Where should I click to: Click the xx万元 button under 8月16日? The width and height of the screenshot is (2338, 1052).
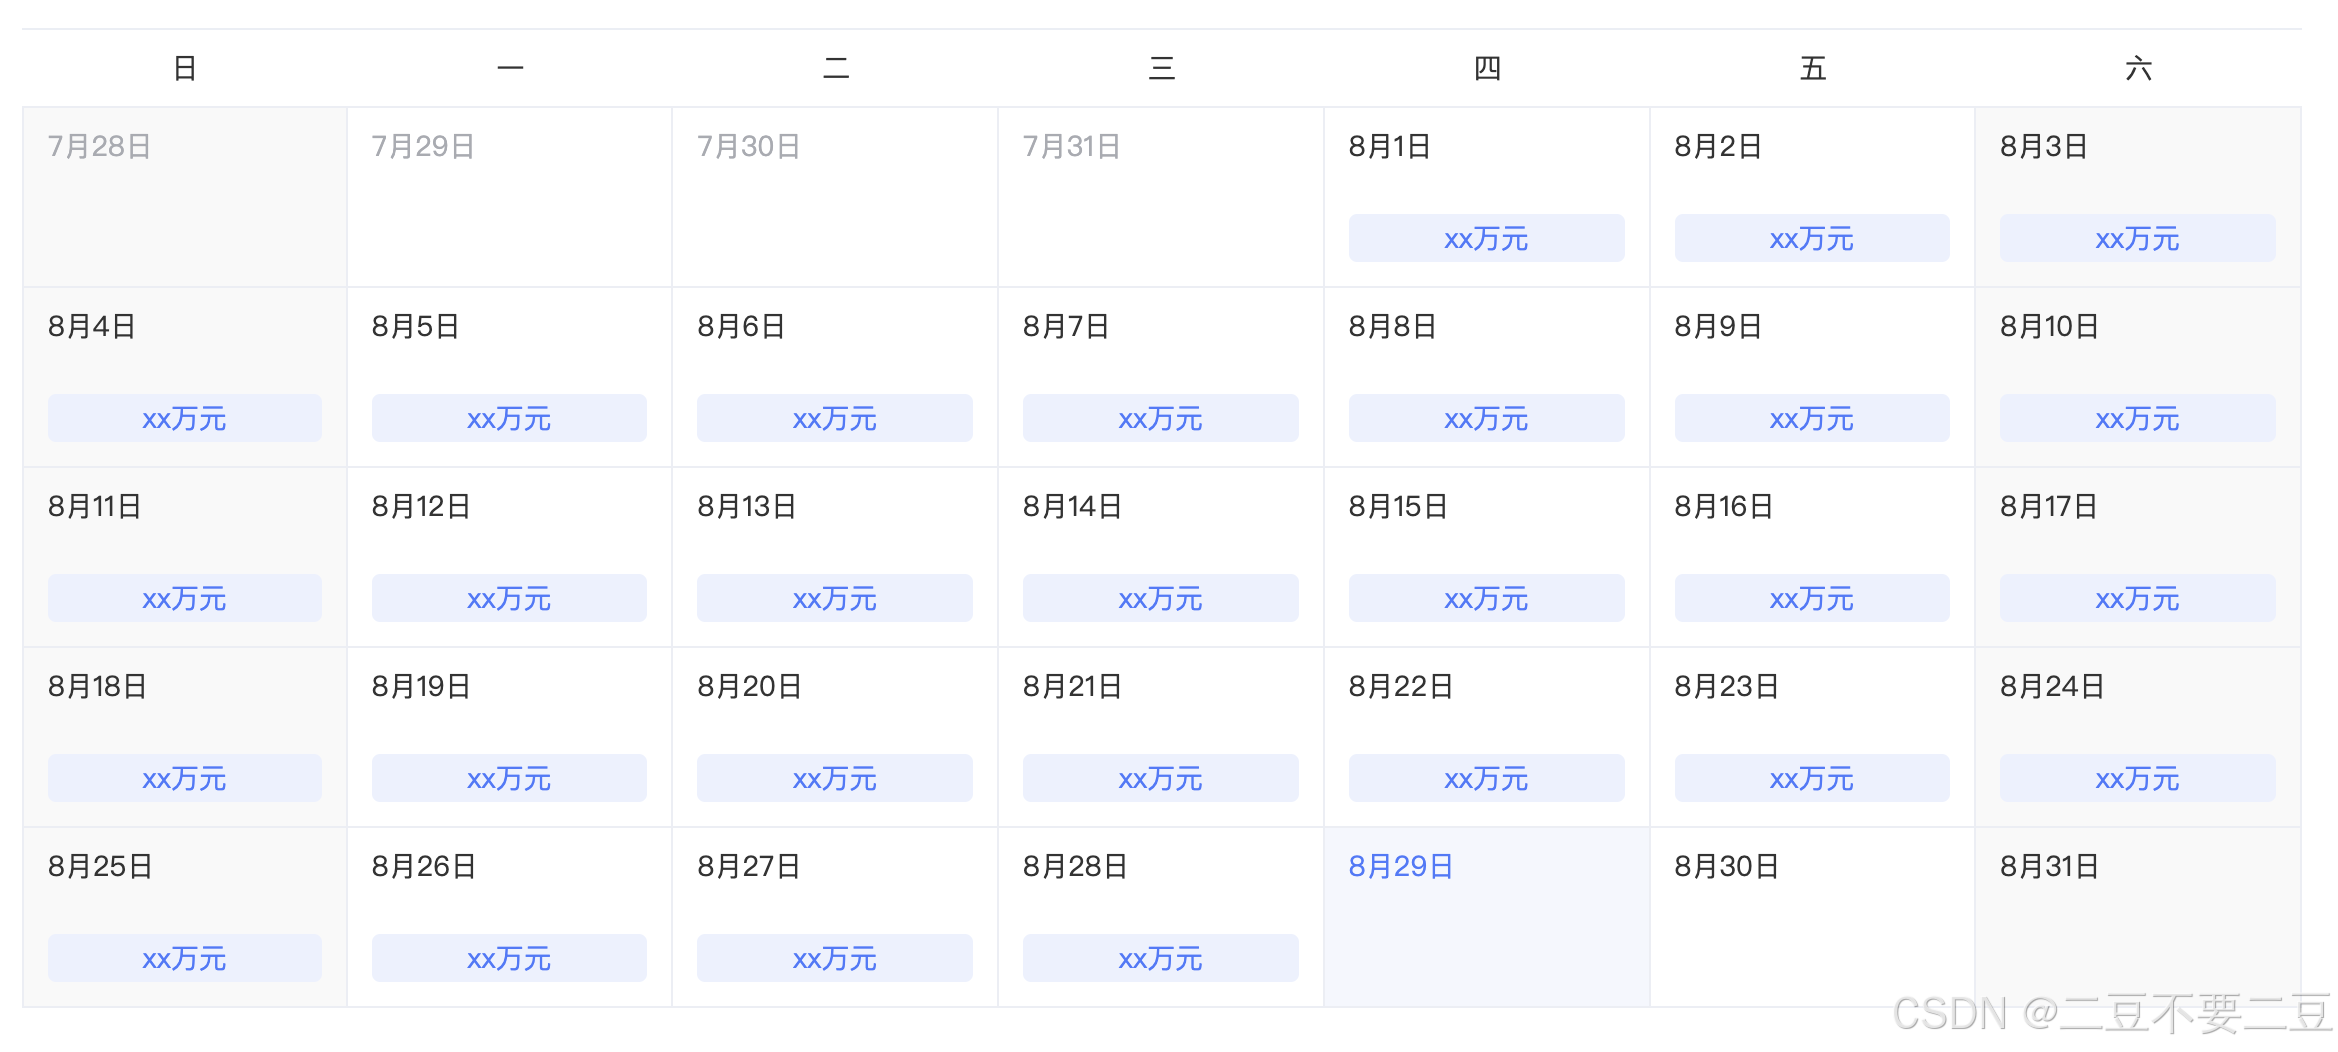pyautogui.click(x=1812, y=598)
